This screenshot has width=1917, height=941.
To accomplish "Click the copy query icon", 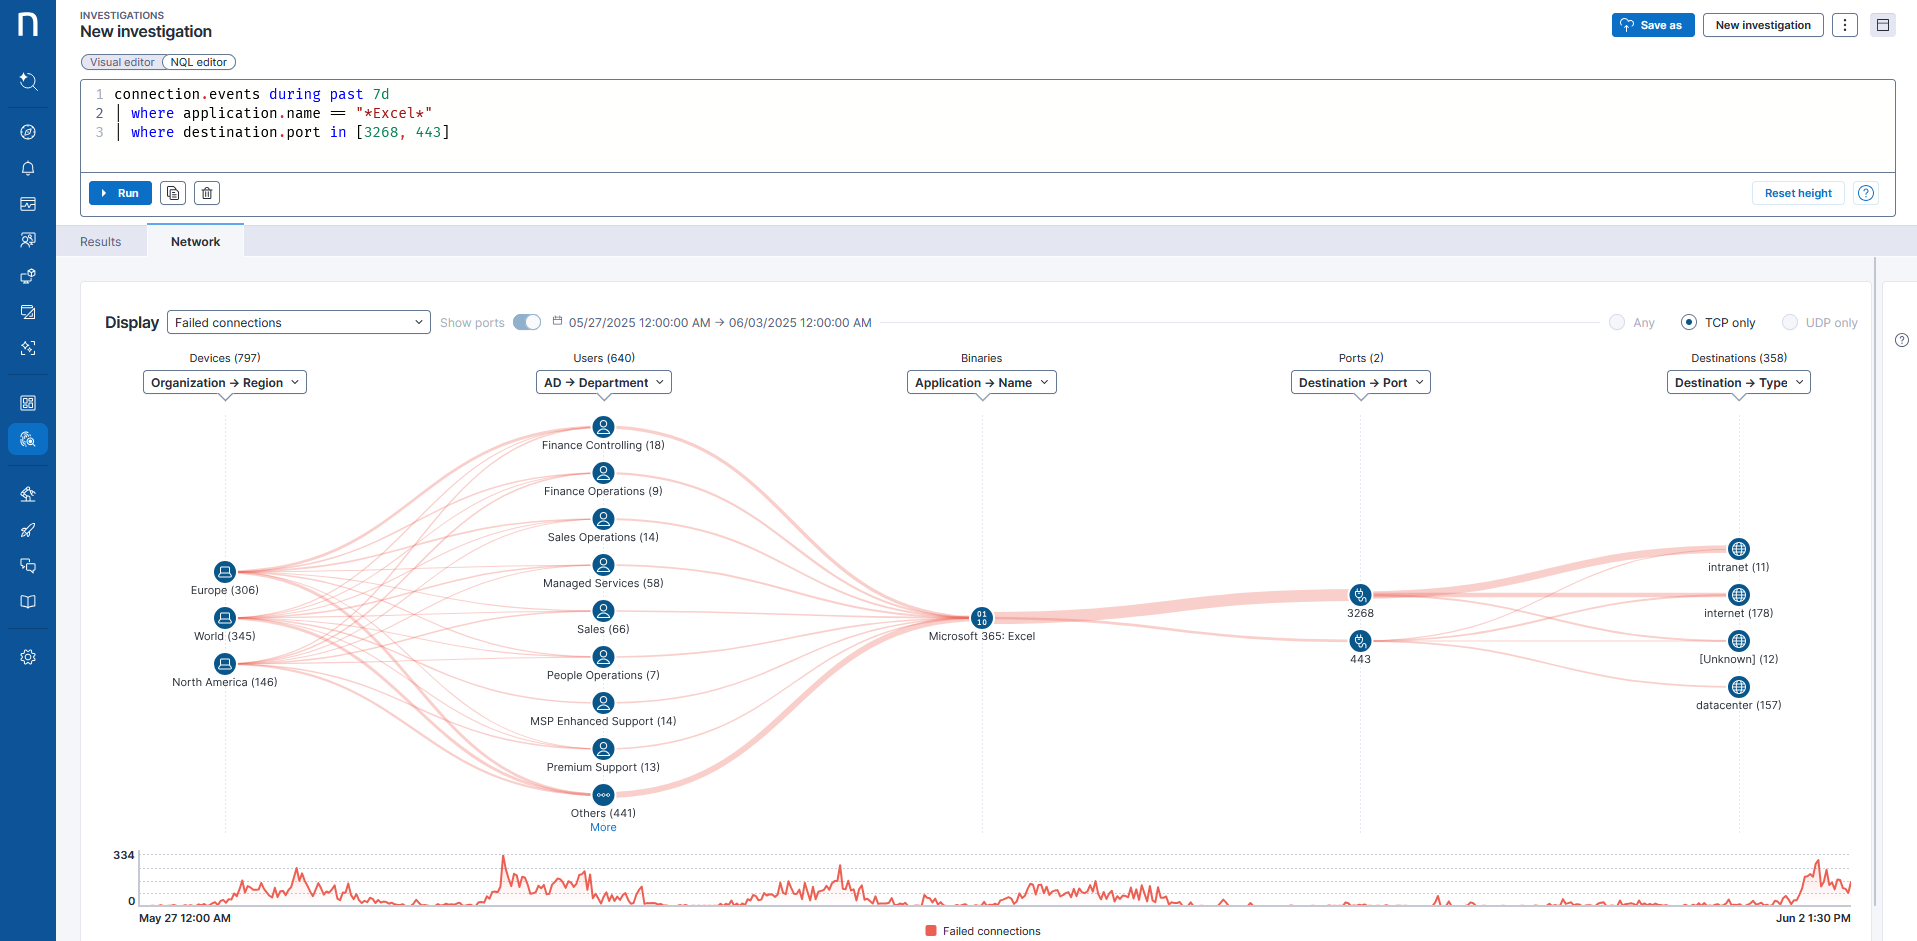I will click(173, 193).
